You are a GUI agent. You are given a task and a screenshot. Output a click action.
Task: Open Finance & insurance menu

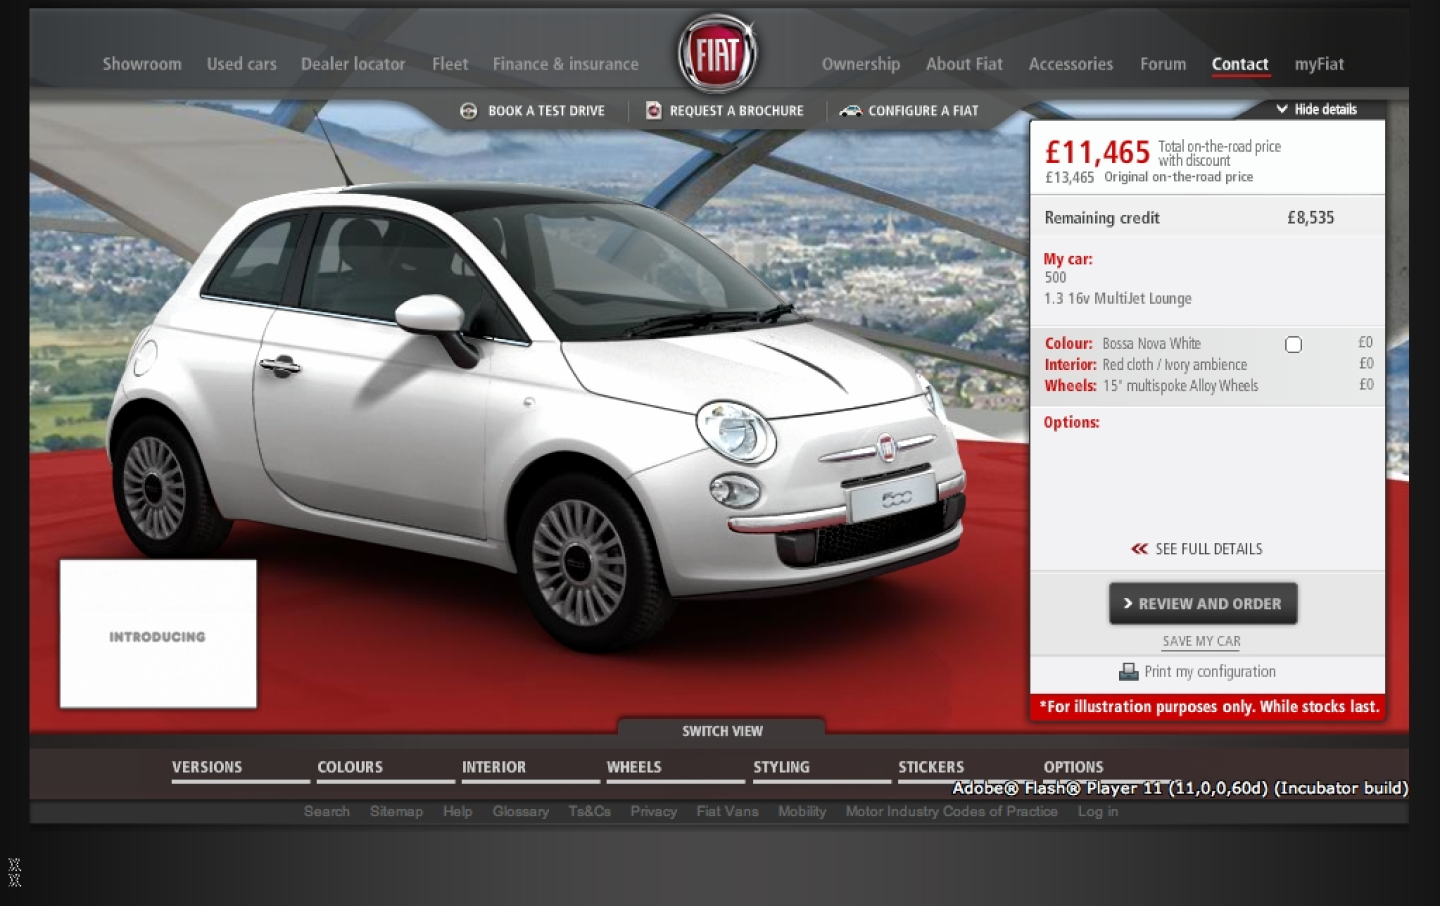click(x=566, y=64)
